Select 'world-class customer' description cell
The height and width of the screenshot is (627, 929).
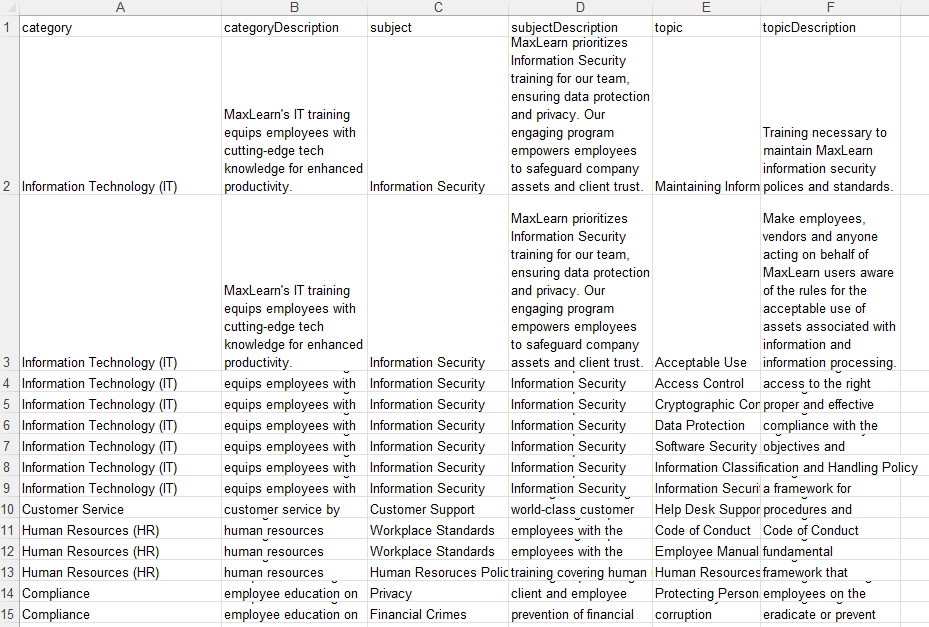(x=580, y=509)
